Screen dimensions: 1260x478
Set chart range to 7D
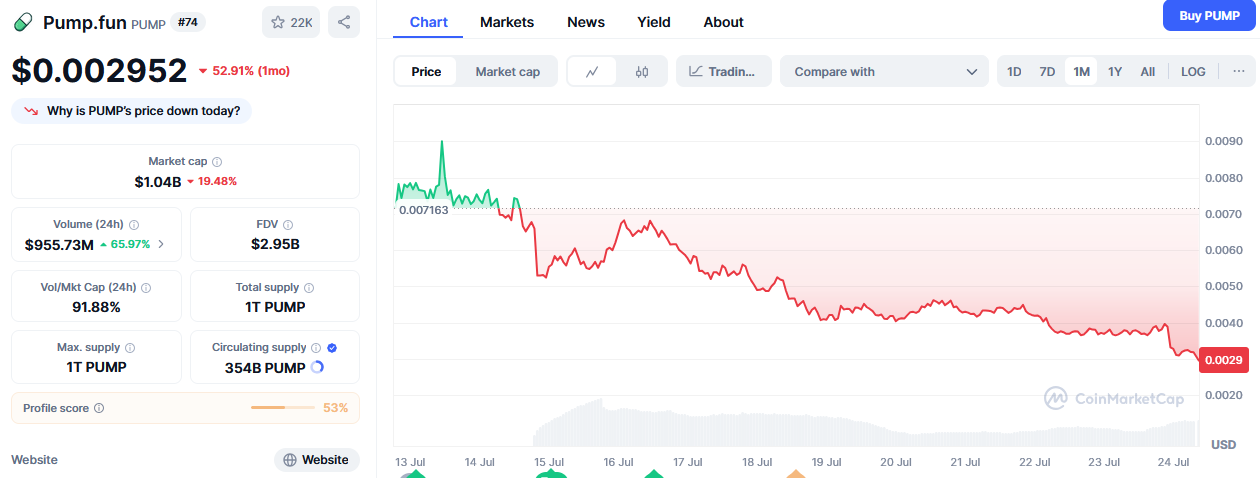click(1047, 71)
